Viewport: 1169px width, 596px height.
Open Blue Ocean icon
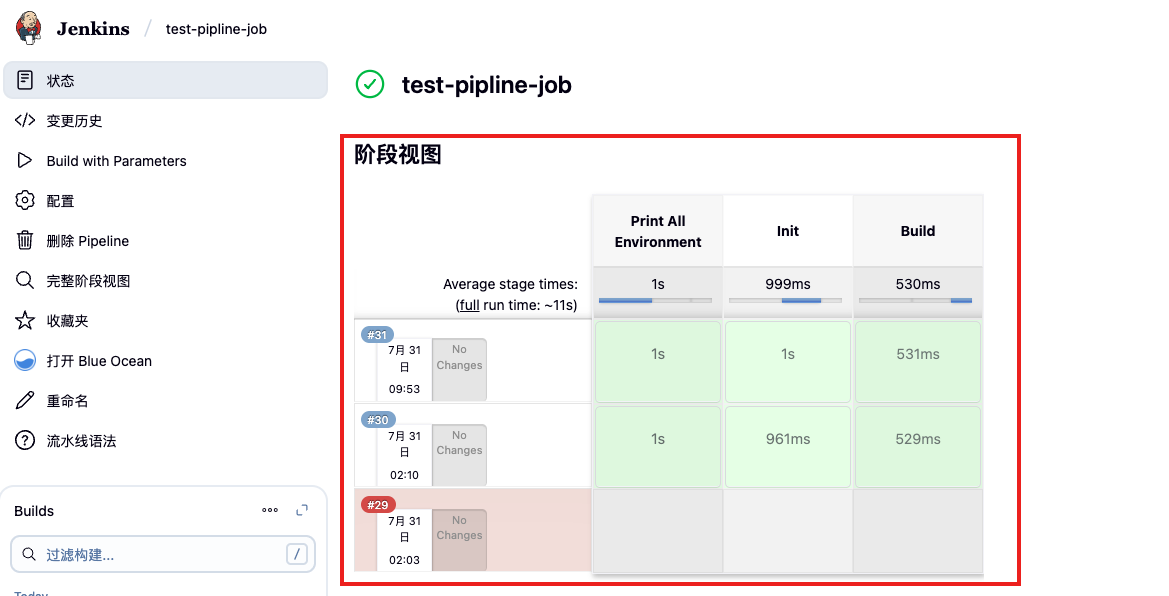(25, 361)
